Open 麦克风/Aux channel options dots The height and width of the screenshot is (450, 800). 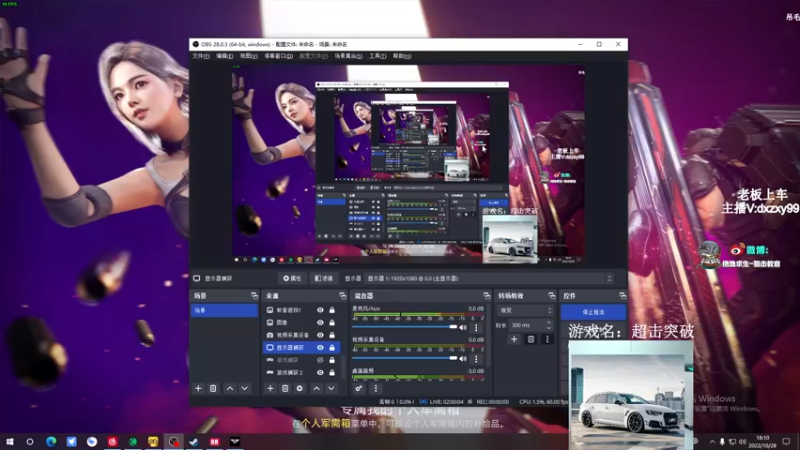click(x=477, y=328)
